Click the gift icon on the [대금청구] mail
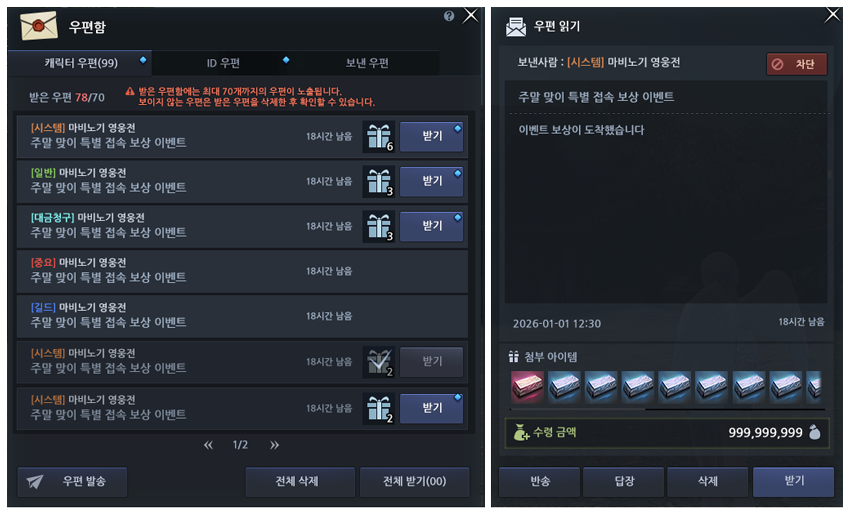The height and width of the screenshot is (512, 850). pos(378,226)
